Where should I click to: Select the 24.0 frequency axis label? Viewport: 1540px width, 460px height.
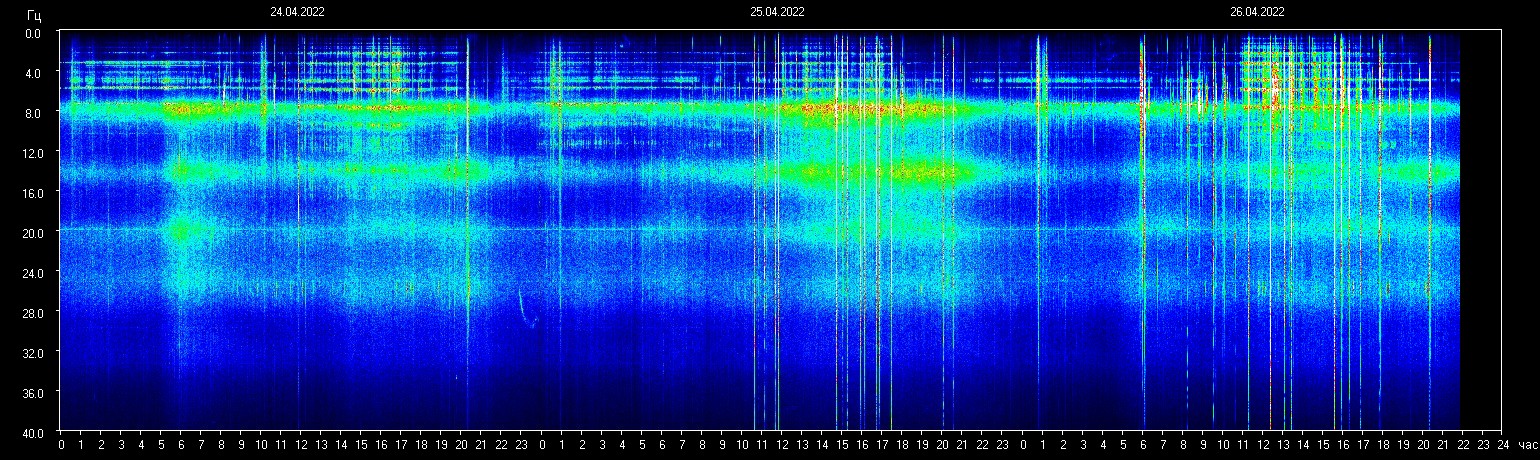[x=31, y=273]
